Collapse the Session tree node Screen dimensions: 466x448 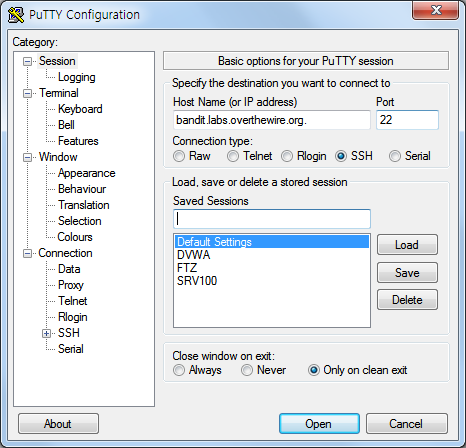(x=27, y=61)
